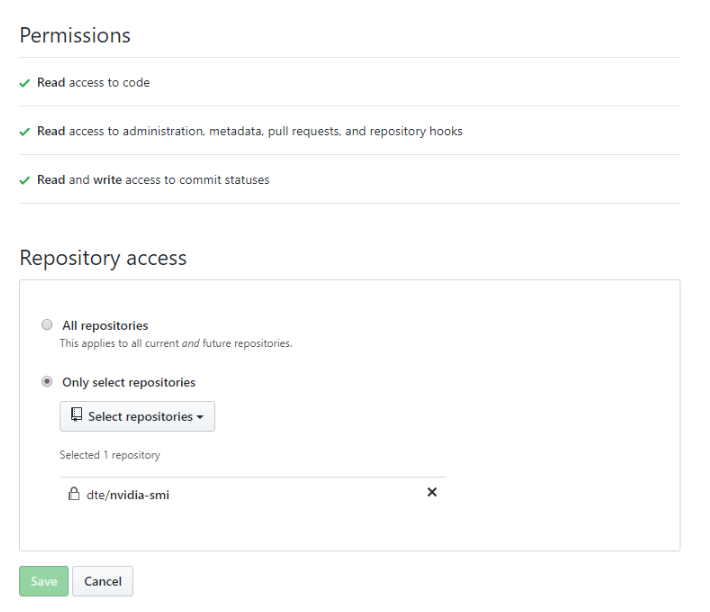Click the dte/nvidia-smi repository name
Viewport: 710px width, 612px height.
(x=128, y=495)
